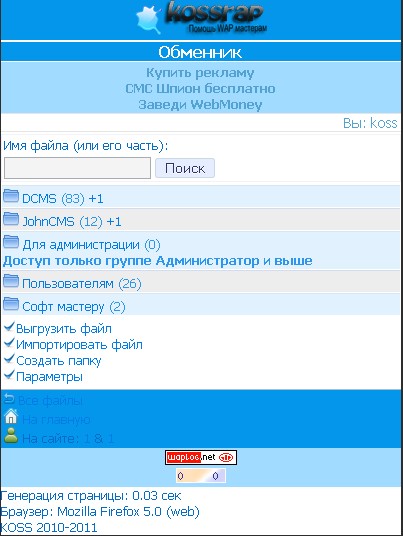Viewport: 403px width, 536px height.
Task: Open the Купить рекламу link
Action: [x=200, y=73]
